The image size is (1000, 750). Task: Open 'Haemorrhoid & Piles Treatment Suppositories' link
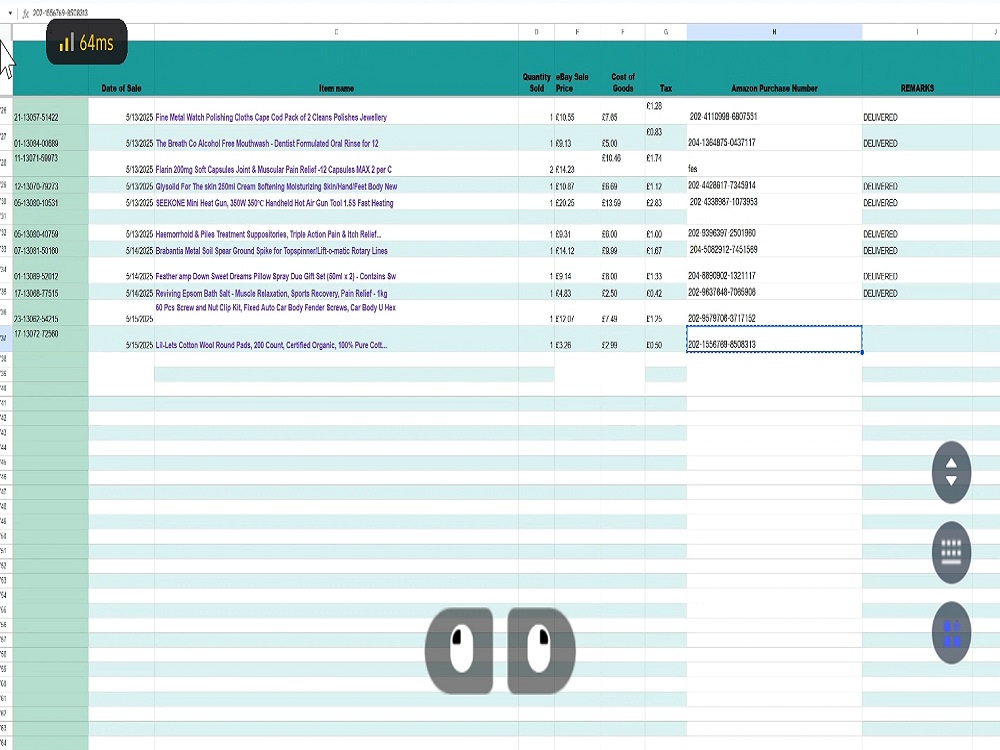pyautogui.click(x=268, y=234)
